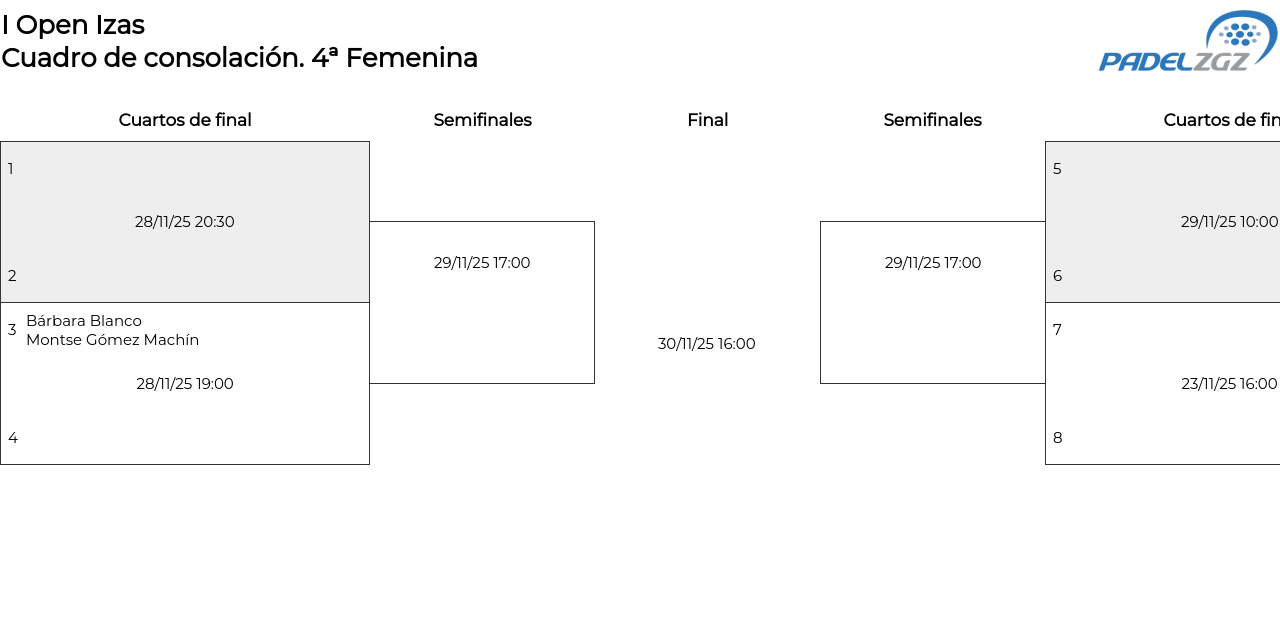Screen dimensions: 1280x631
Task: Select bracket slot number 5
Action: pyautogui.click(x=1057, y=169)
